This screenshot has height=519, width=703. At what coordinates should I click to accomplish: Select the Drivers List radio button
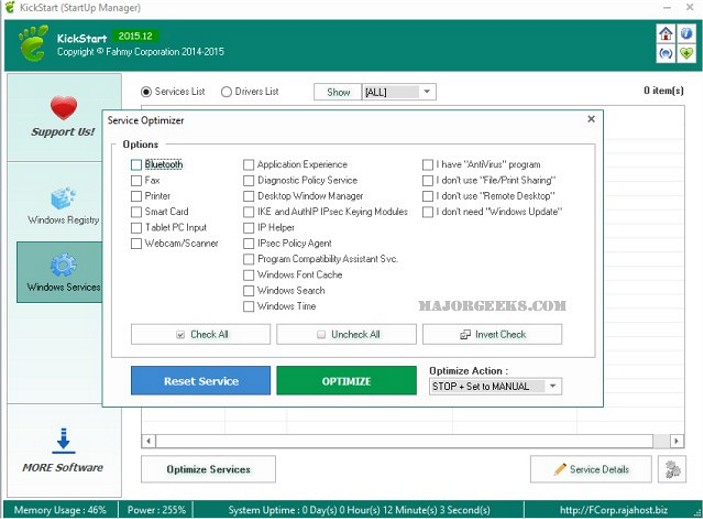tap(226, 92)
